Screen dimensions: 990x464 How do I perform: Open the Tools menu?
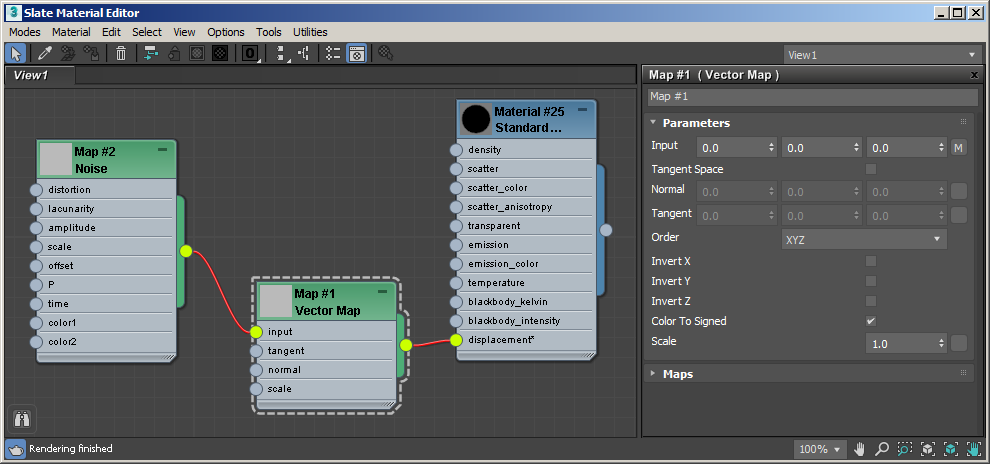(269, 32)
